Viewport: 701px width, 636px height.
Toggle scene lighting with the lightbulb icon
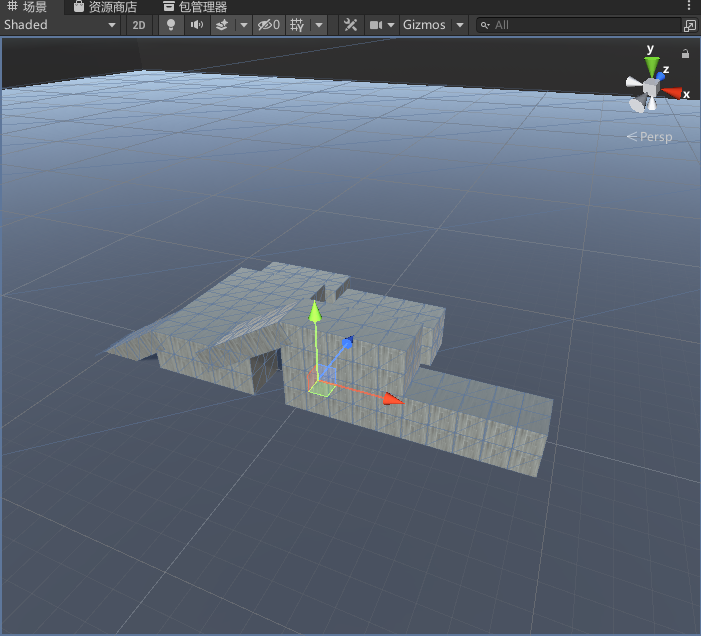coord(171,25)
